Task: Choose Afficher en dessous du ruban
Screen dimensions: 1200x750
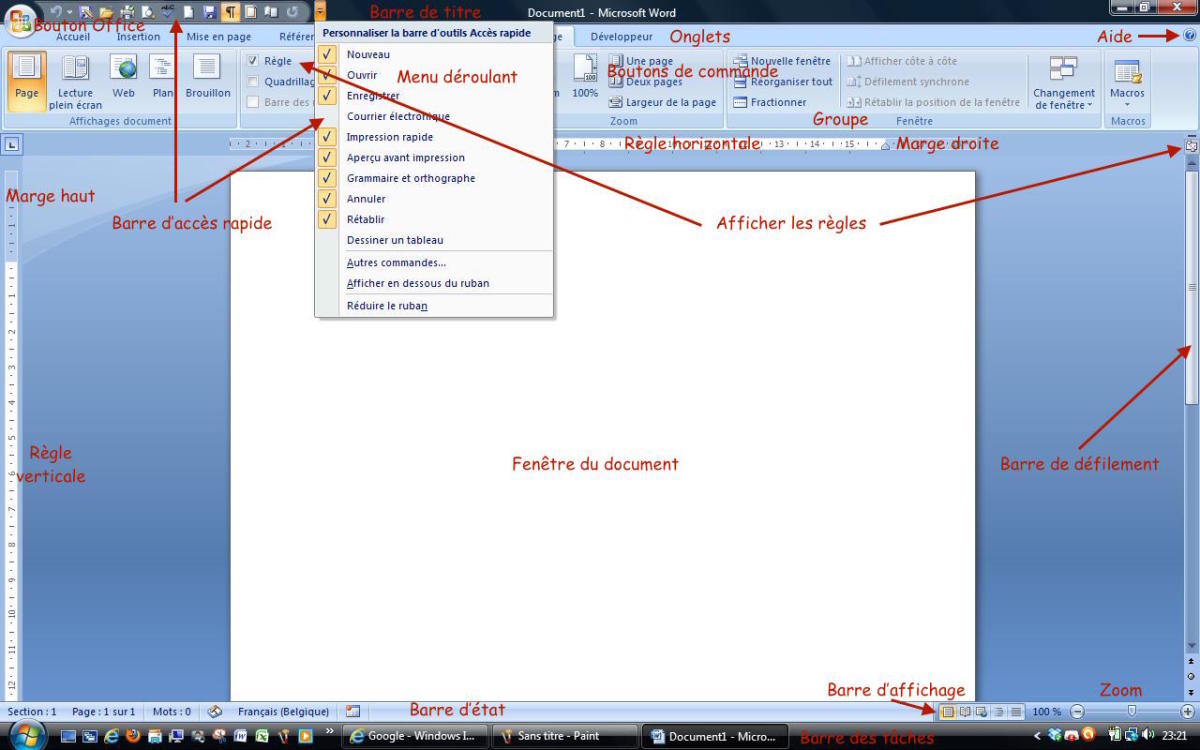Action: [x=434, y=283]
